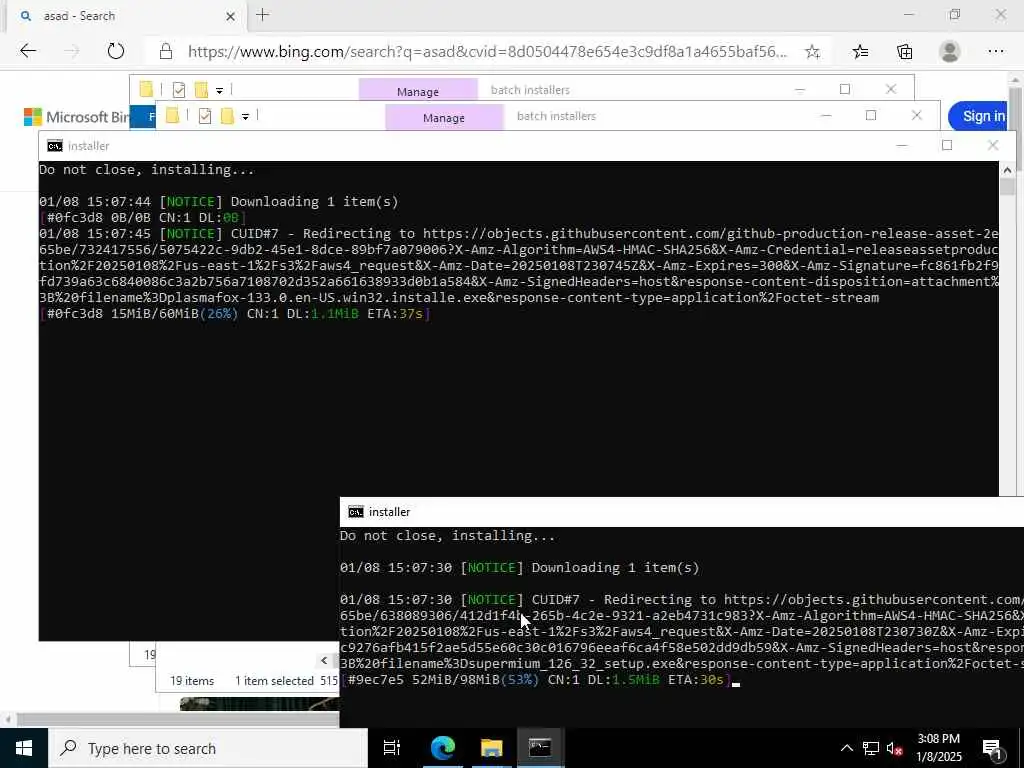Viewport: 1024px width, 768px height.
Task: Click the '52MiB/98MiB(53%)' progress line
Action: [535, 680]
